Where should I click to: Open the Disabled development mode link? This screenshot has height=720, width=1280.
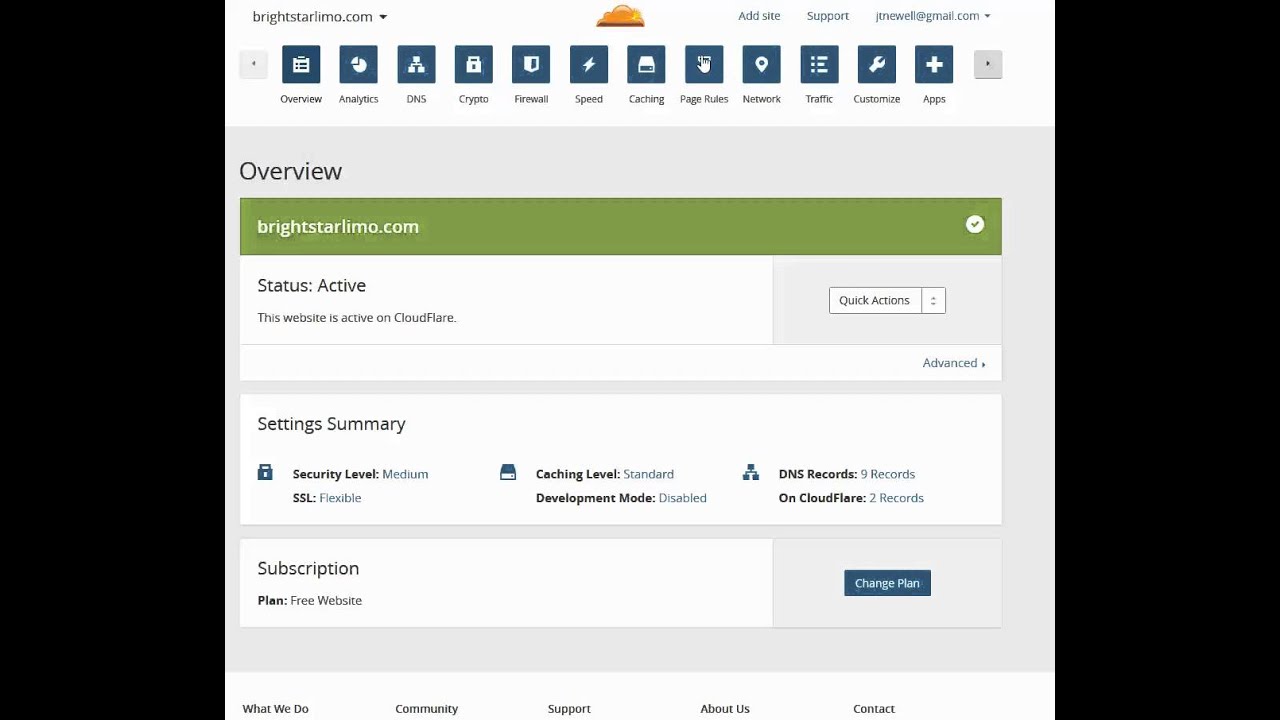click(x=682, y=498)
